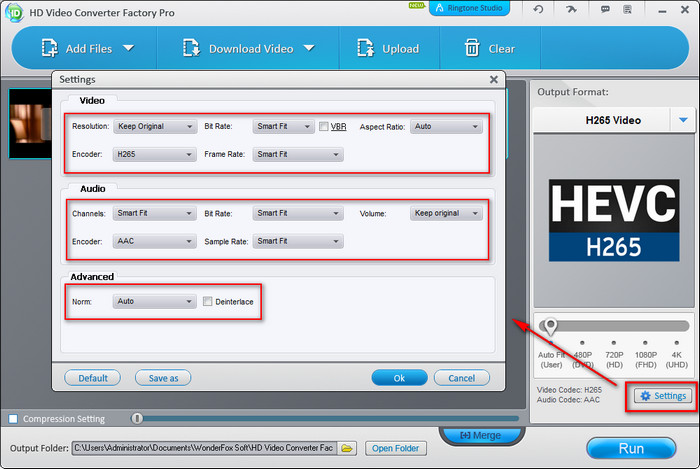Toggle the Deinterlace checkbox
The height and width of the screenshot is (469, 700).
click(207, 301)
